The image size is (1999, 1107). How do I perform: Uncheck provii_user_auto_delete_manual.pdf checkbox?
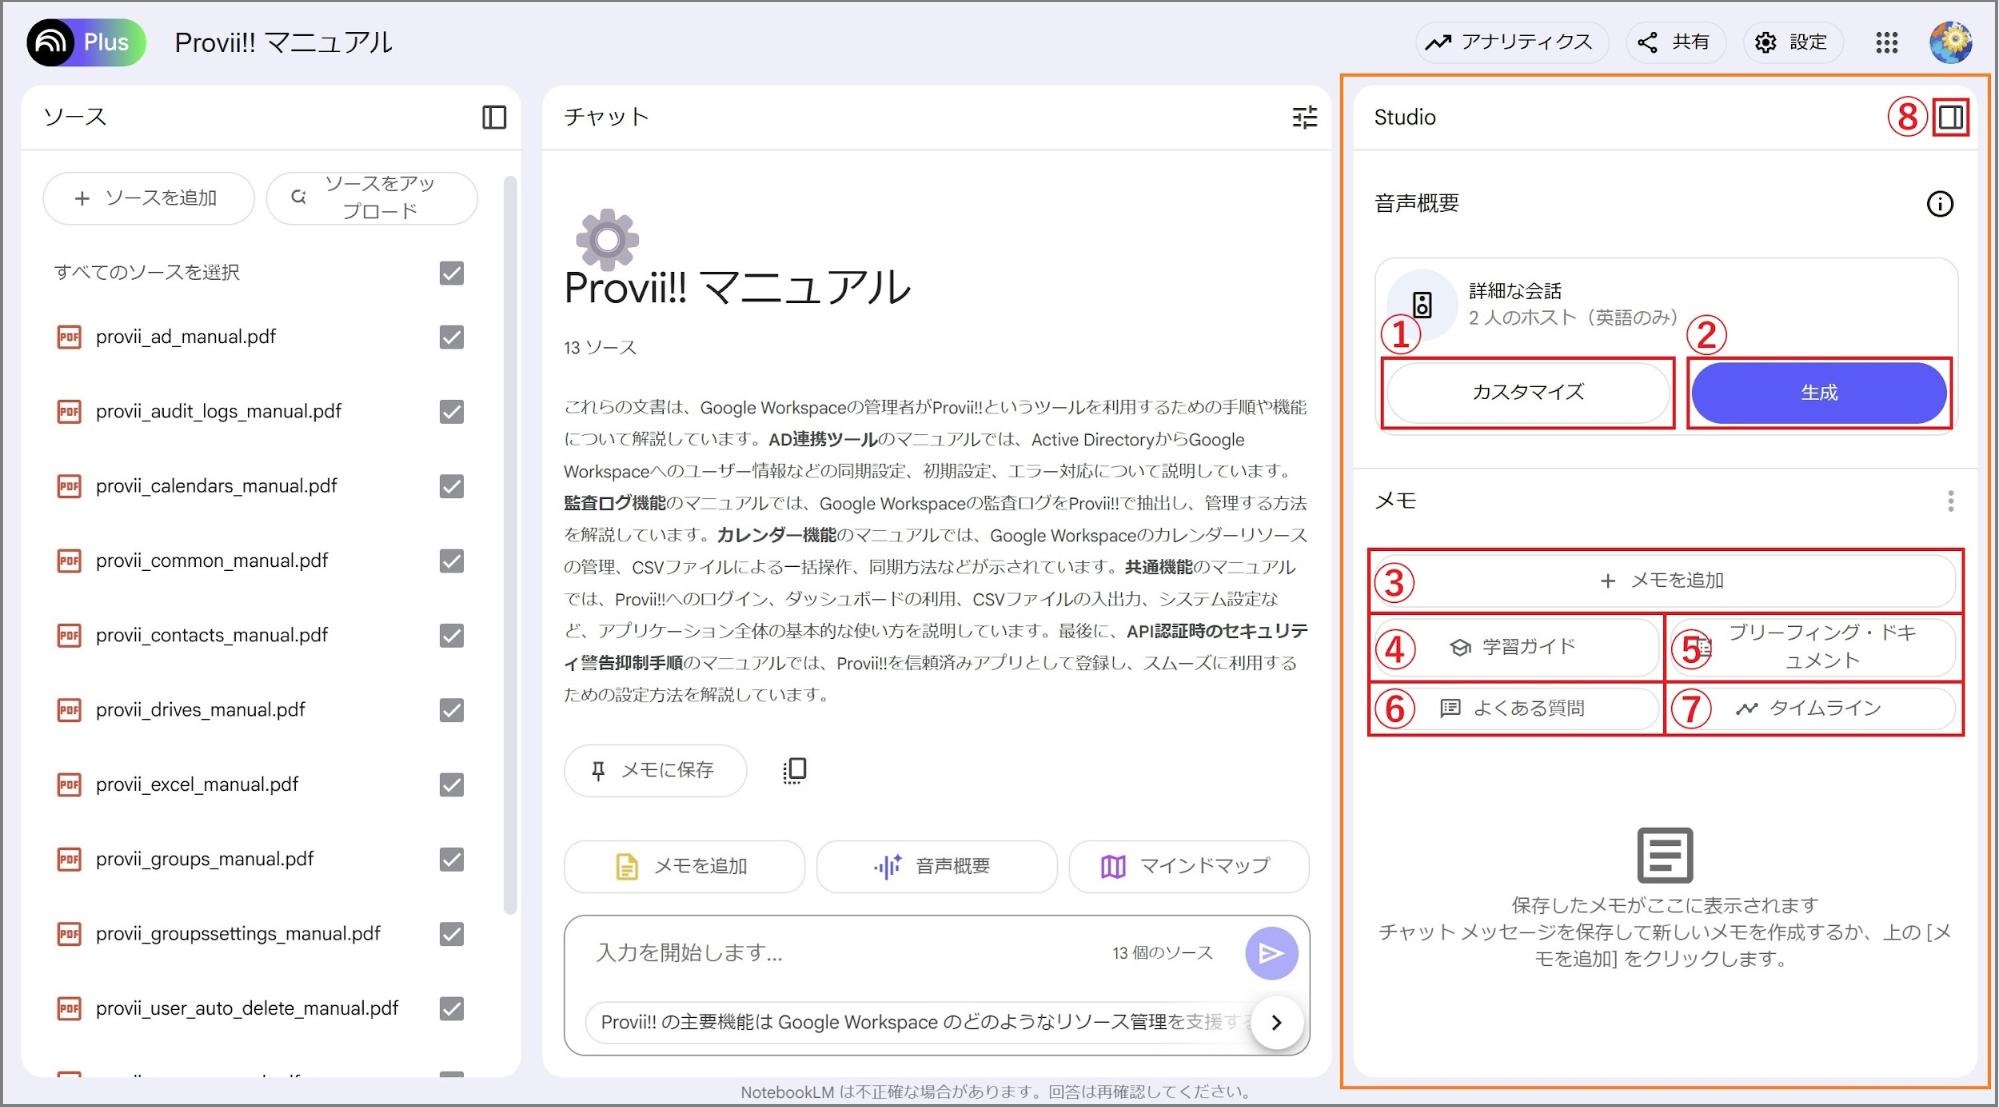click(x=452, y=1008)
